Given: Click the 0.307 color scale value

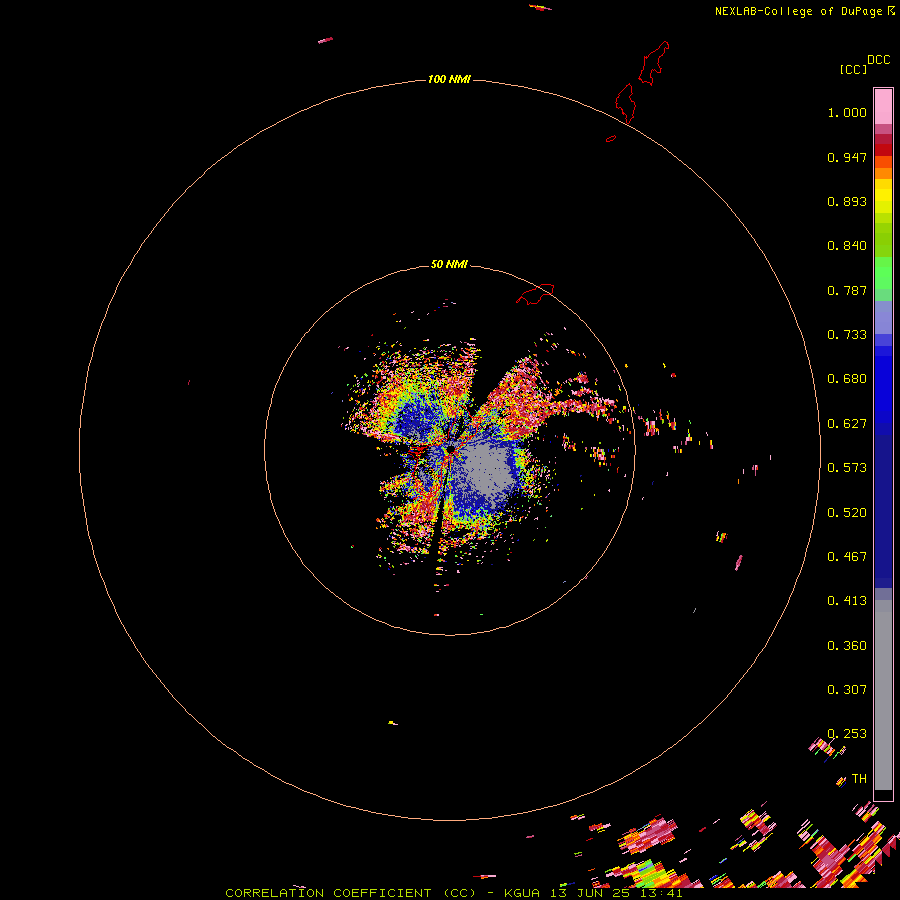Looking at the screenshot, I should pos(847,690).
